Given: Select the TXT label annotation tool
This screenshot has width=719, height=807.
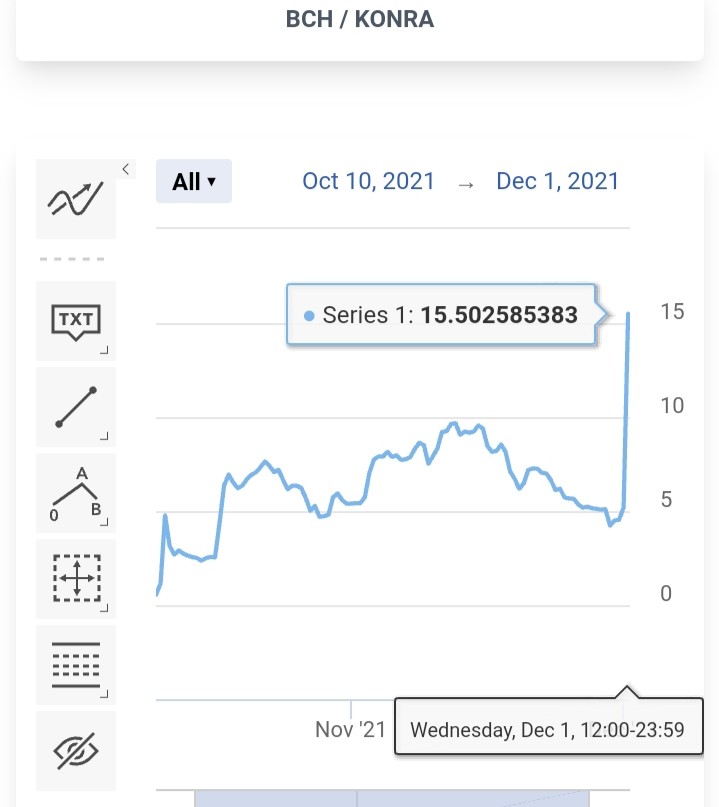Looking at the screenshot, I should click(76, 321).
